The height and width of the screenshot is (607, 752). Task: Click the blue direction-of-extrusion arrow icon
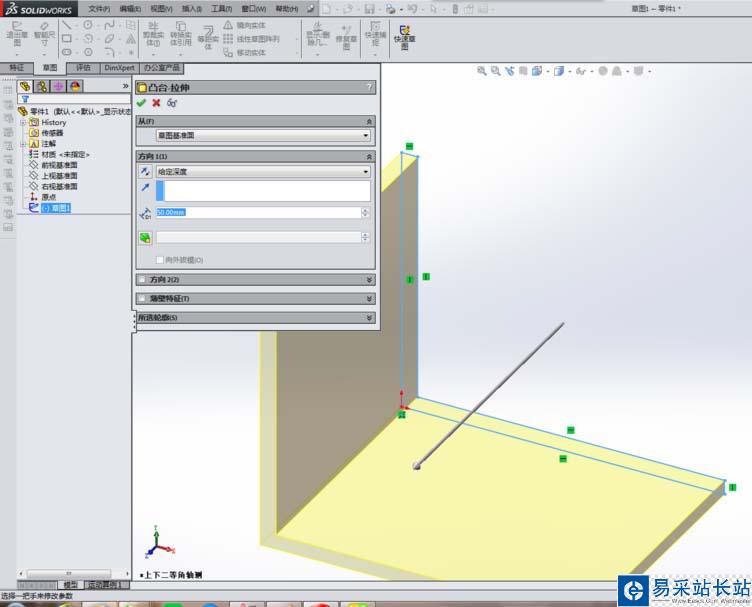[x=145, y=187]
